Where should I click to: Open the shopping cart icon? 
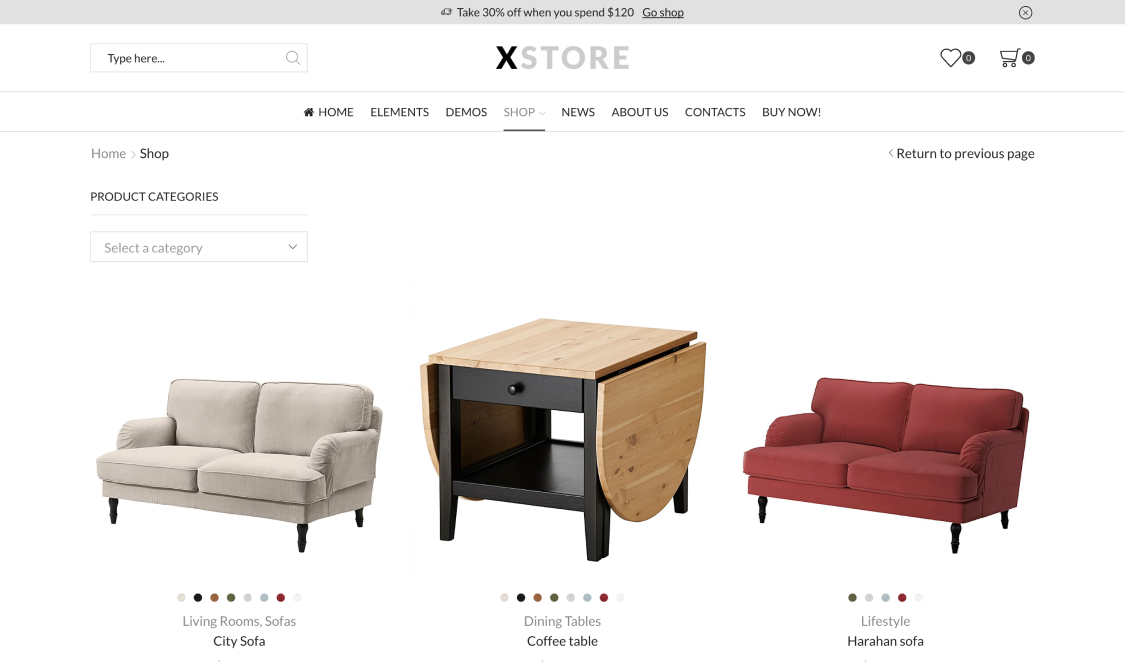(x=1009, y=57)
